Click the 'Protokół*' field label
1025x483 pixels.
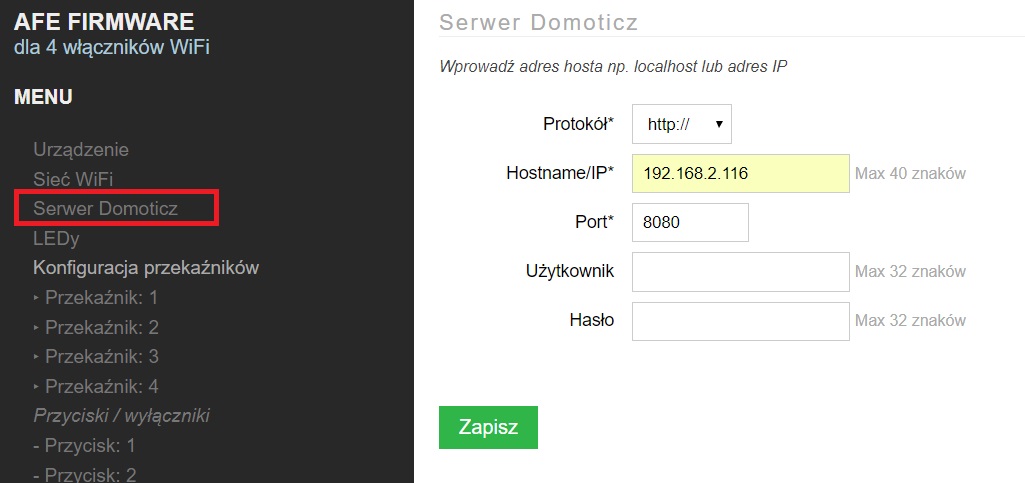point(579,124)
